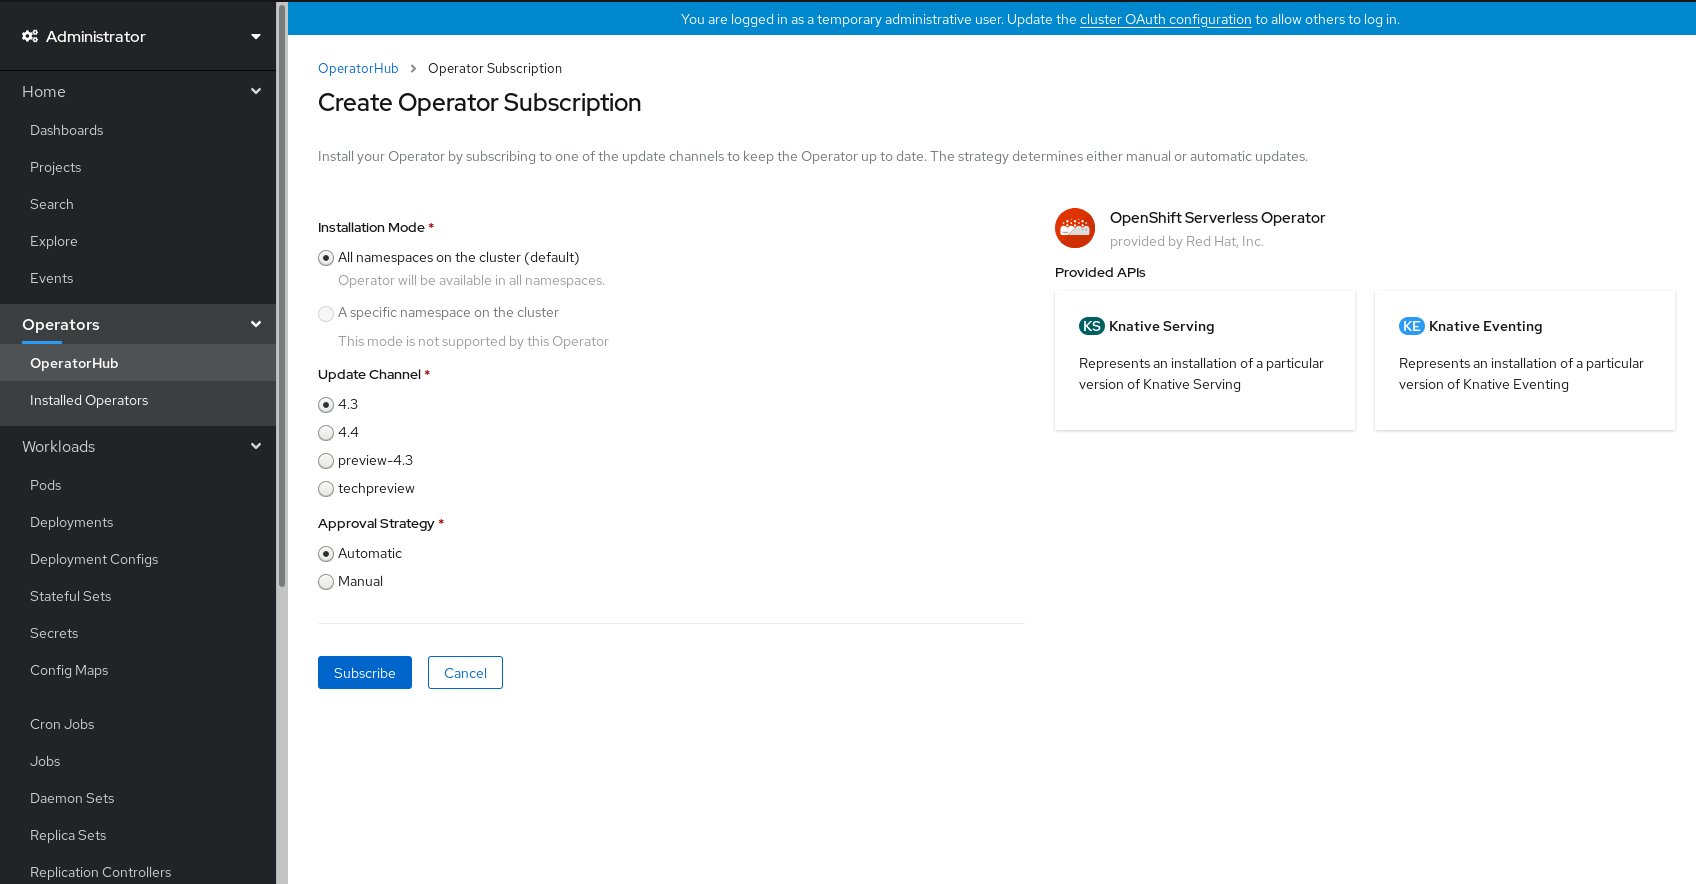Click the Operators section heading

coord(61,324)
